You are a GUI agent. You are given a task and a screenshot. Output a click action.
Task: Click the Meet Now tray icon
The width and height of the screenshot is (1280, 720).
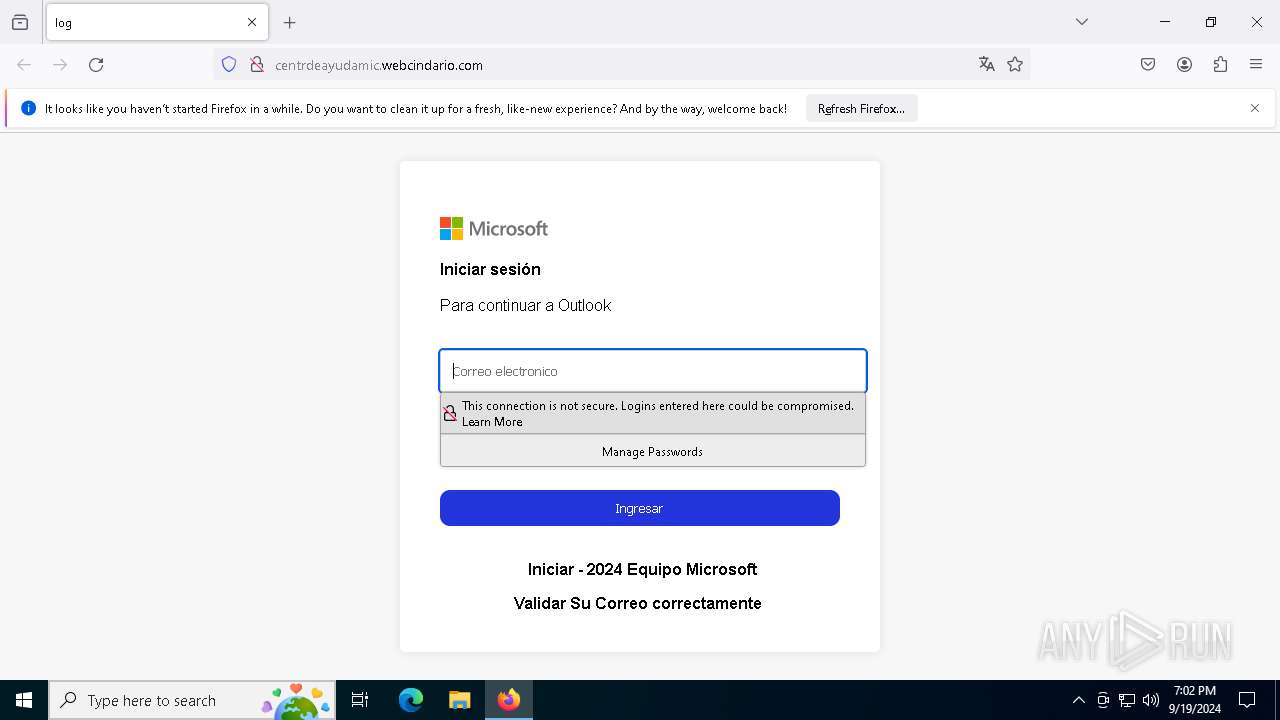tap(1103, 700)
